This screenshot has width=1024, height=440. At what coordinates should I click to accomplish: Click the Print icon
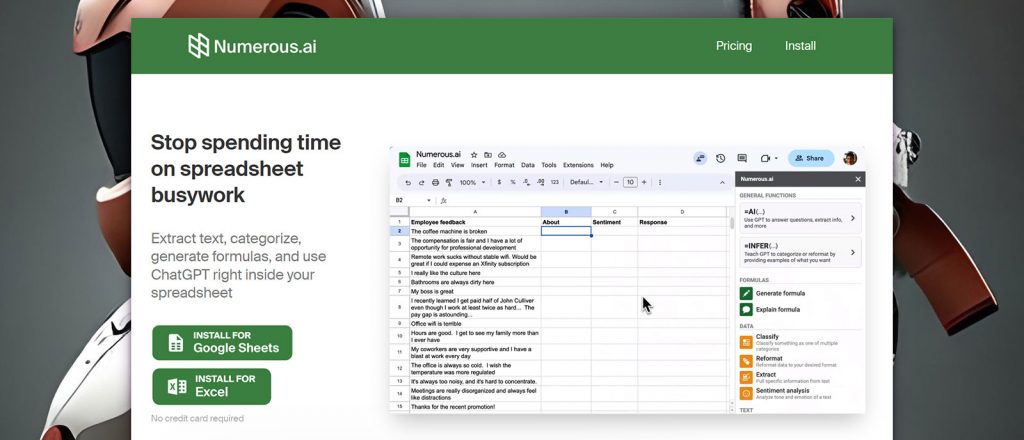click(x=435, y=183)
